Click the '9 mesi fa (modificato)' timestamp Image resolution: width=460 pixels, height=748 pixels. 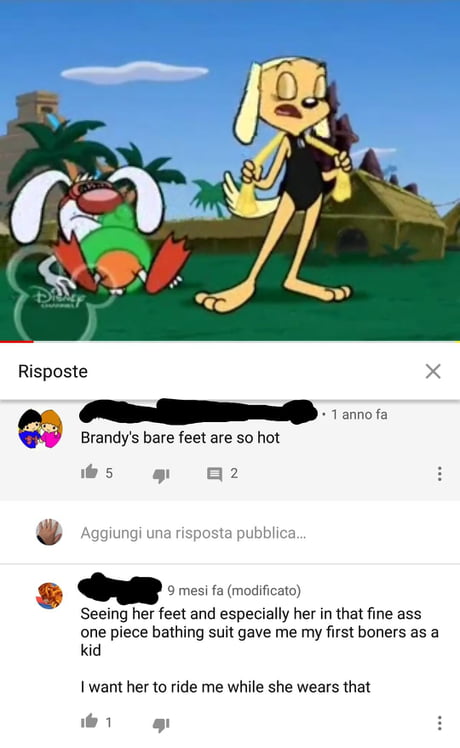[234, 591]
